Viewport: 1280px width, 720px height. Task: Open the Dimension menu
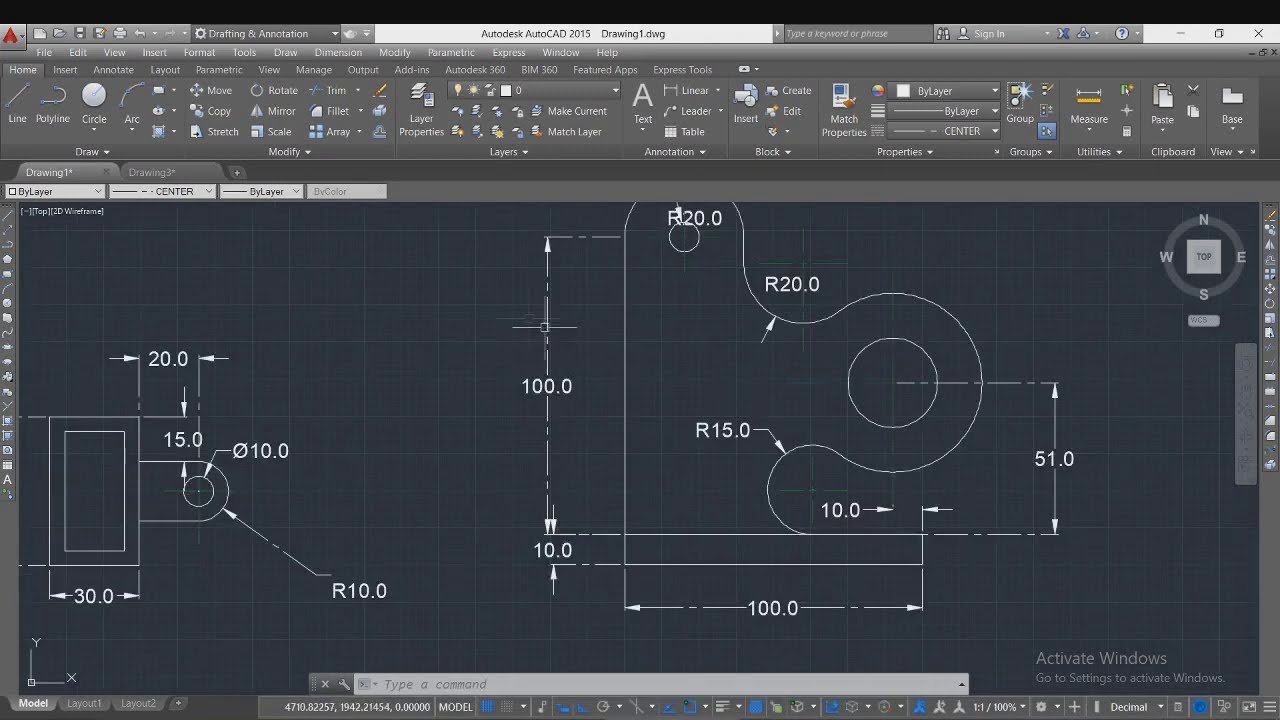coord(338,52)
